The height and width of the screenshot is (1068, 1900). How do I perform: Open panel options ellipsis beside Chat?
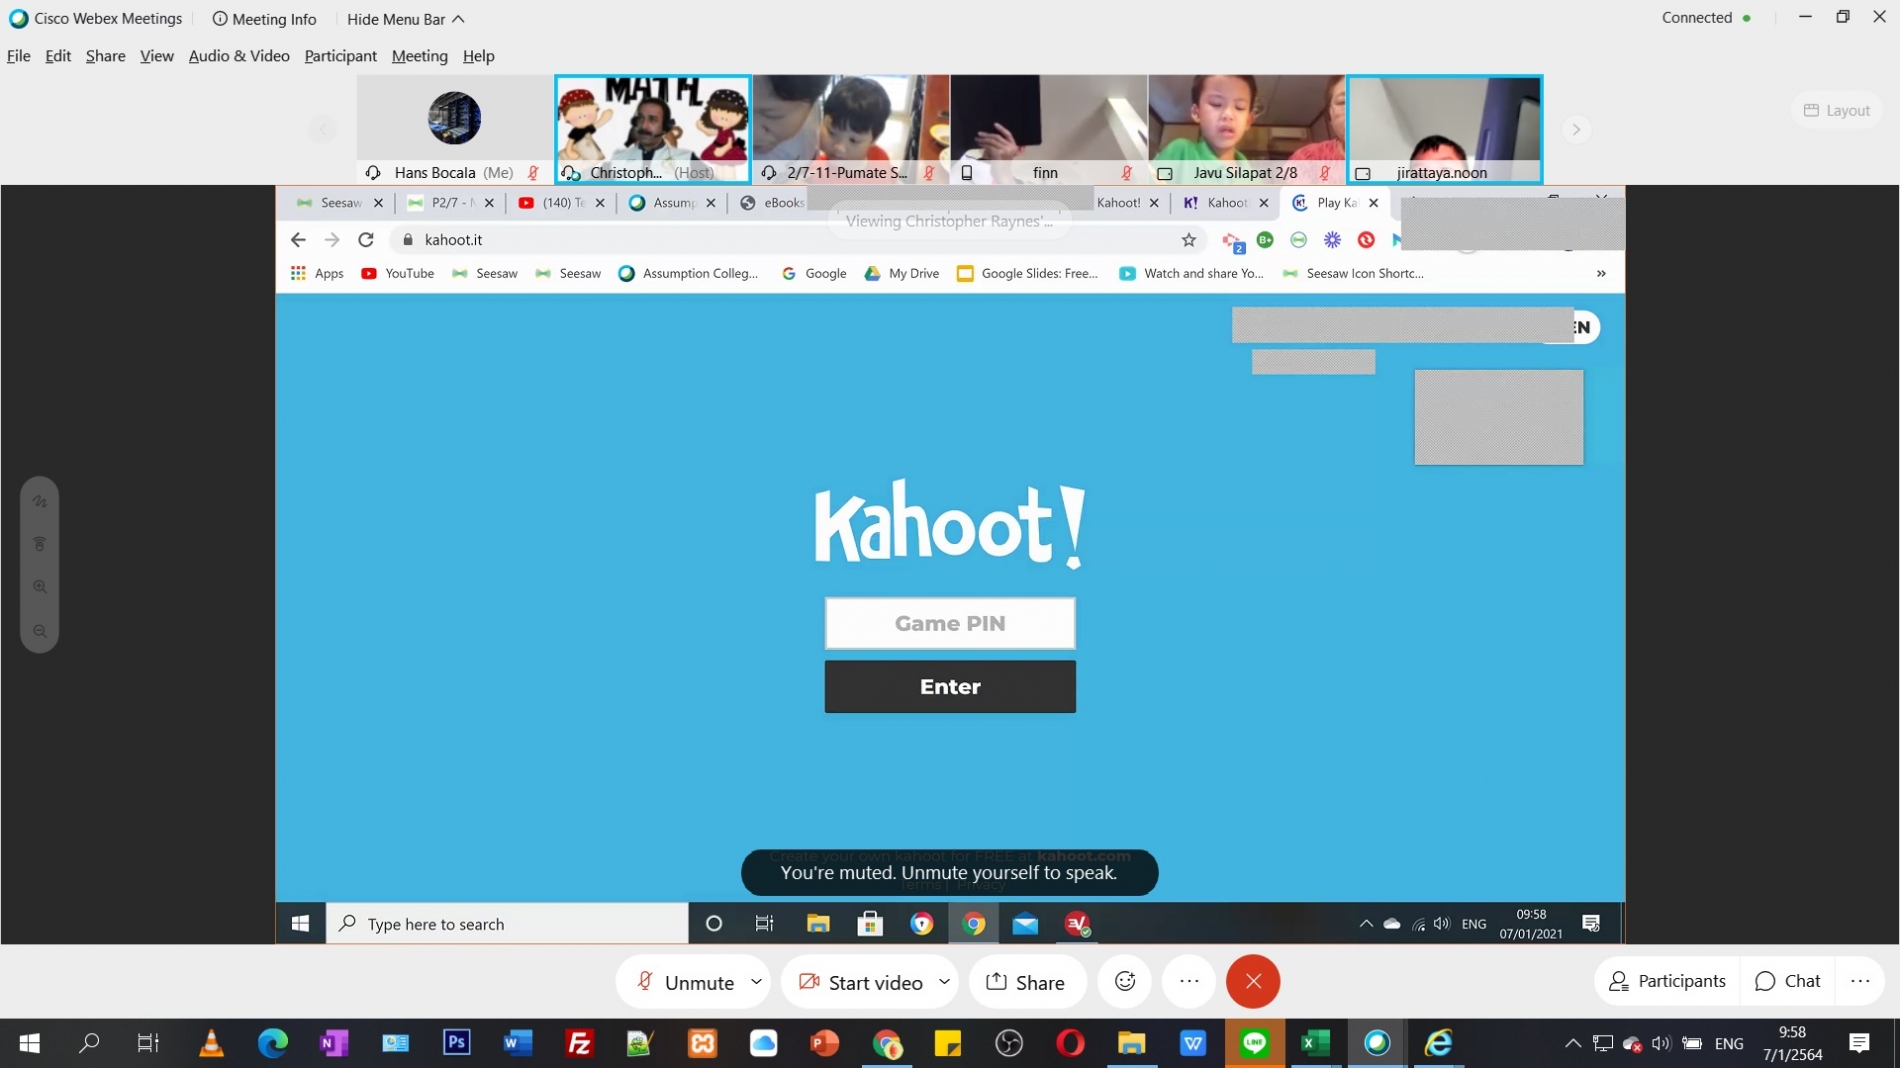(1859, 981)
